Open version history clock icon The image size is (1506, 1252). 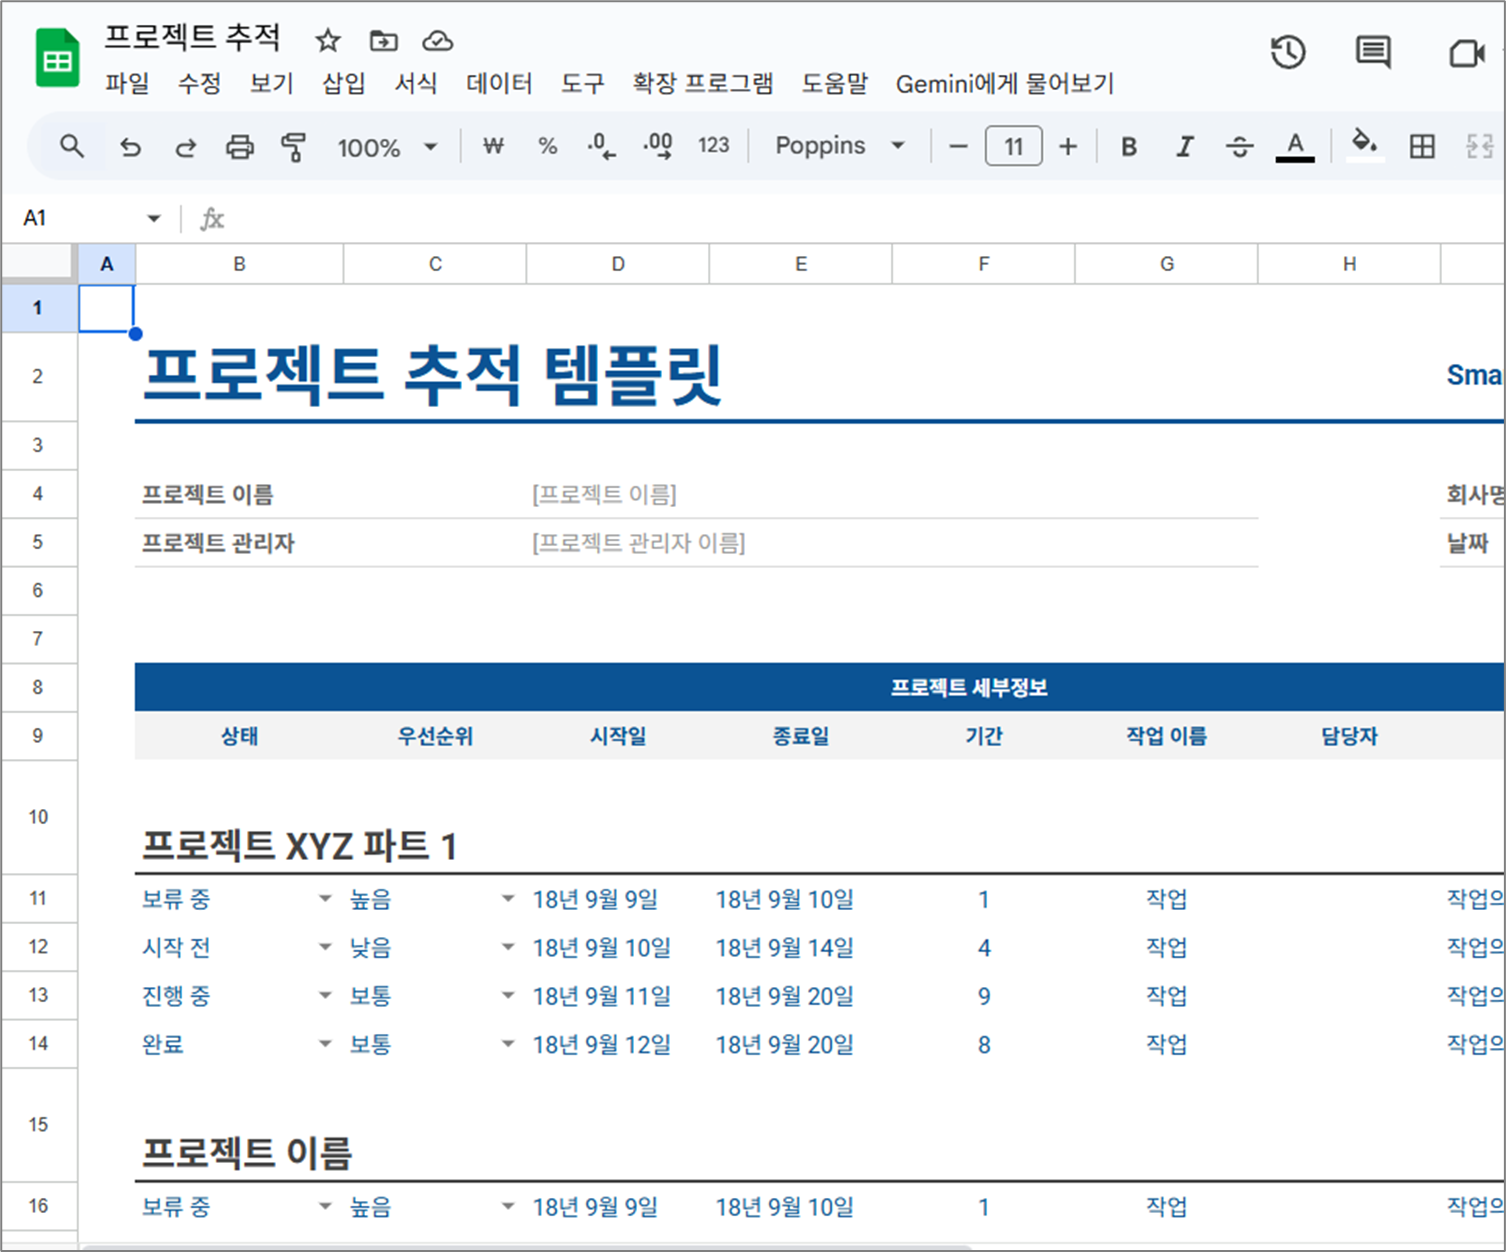(x=1288, y=52)
